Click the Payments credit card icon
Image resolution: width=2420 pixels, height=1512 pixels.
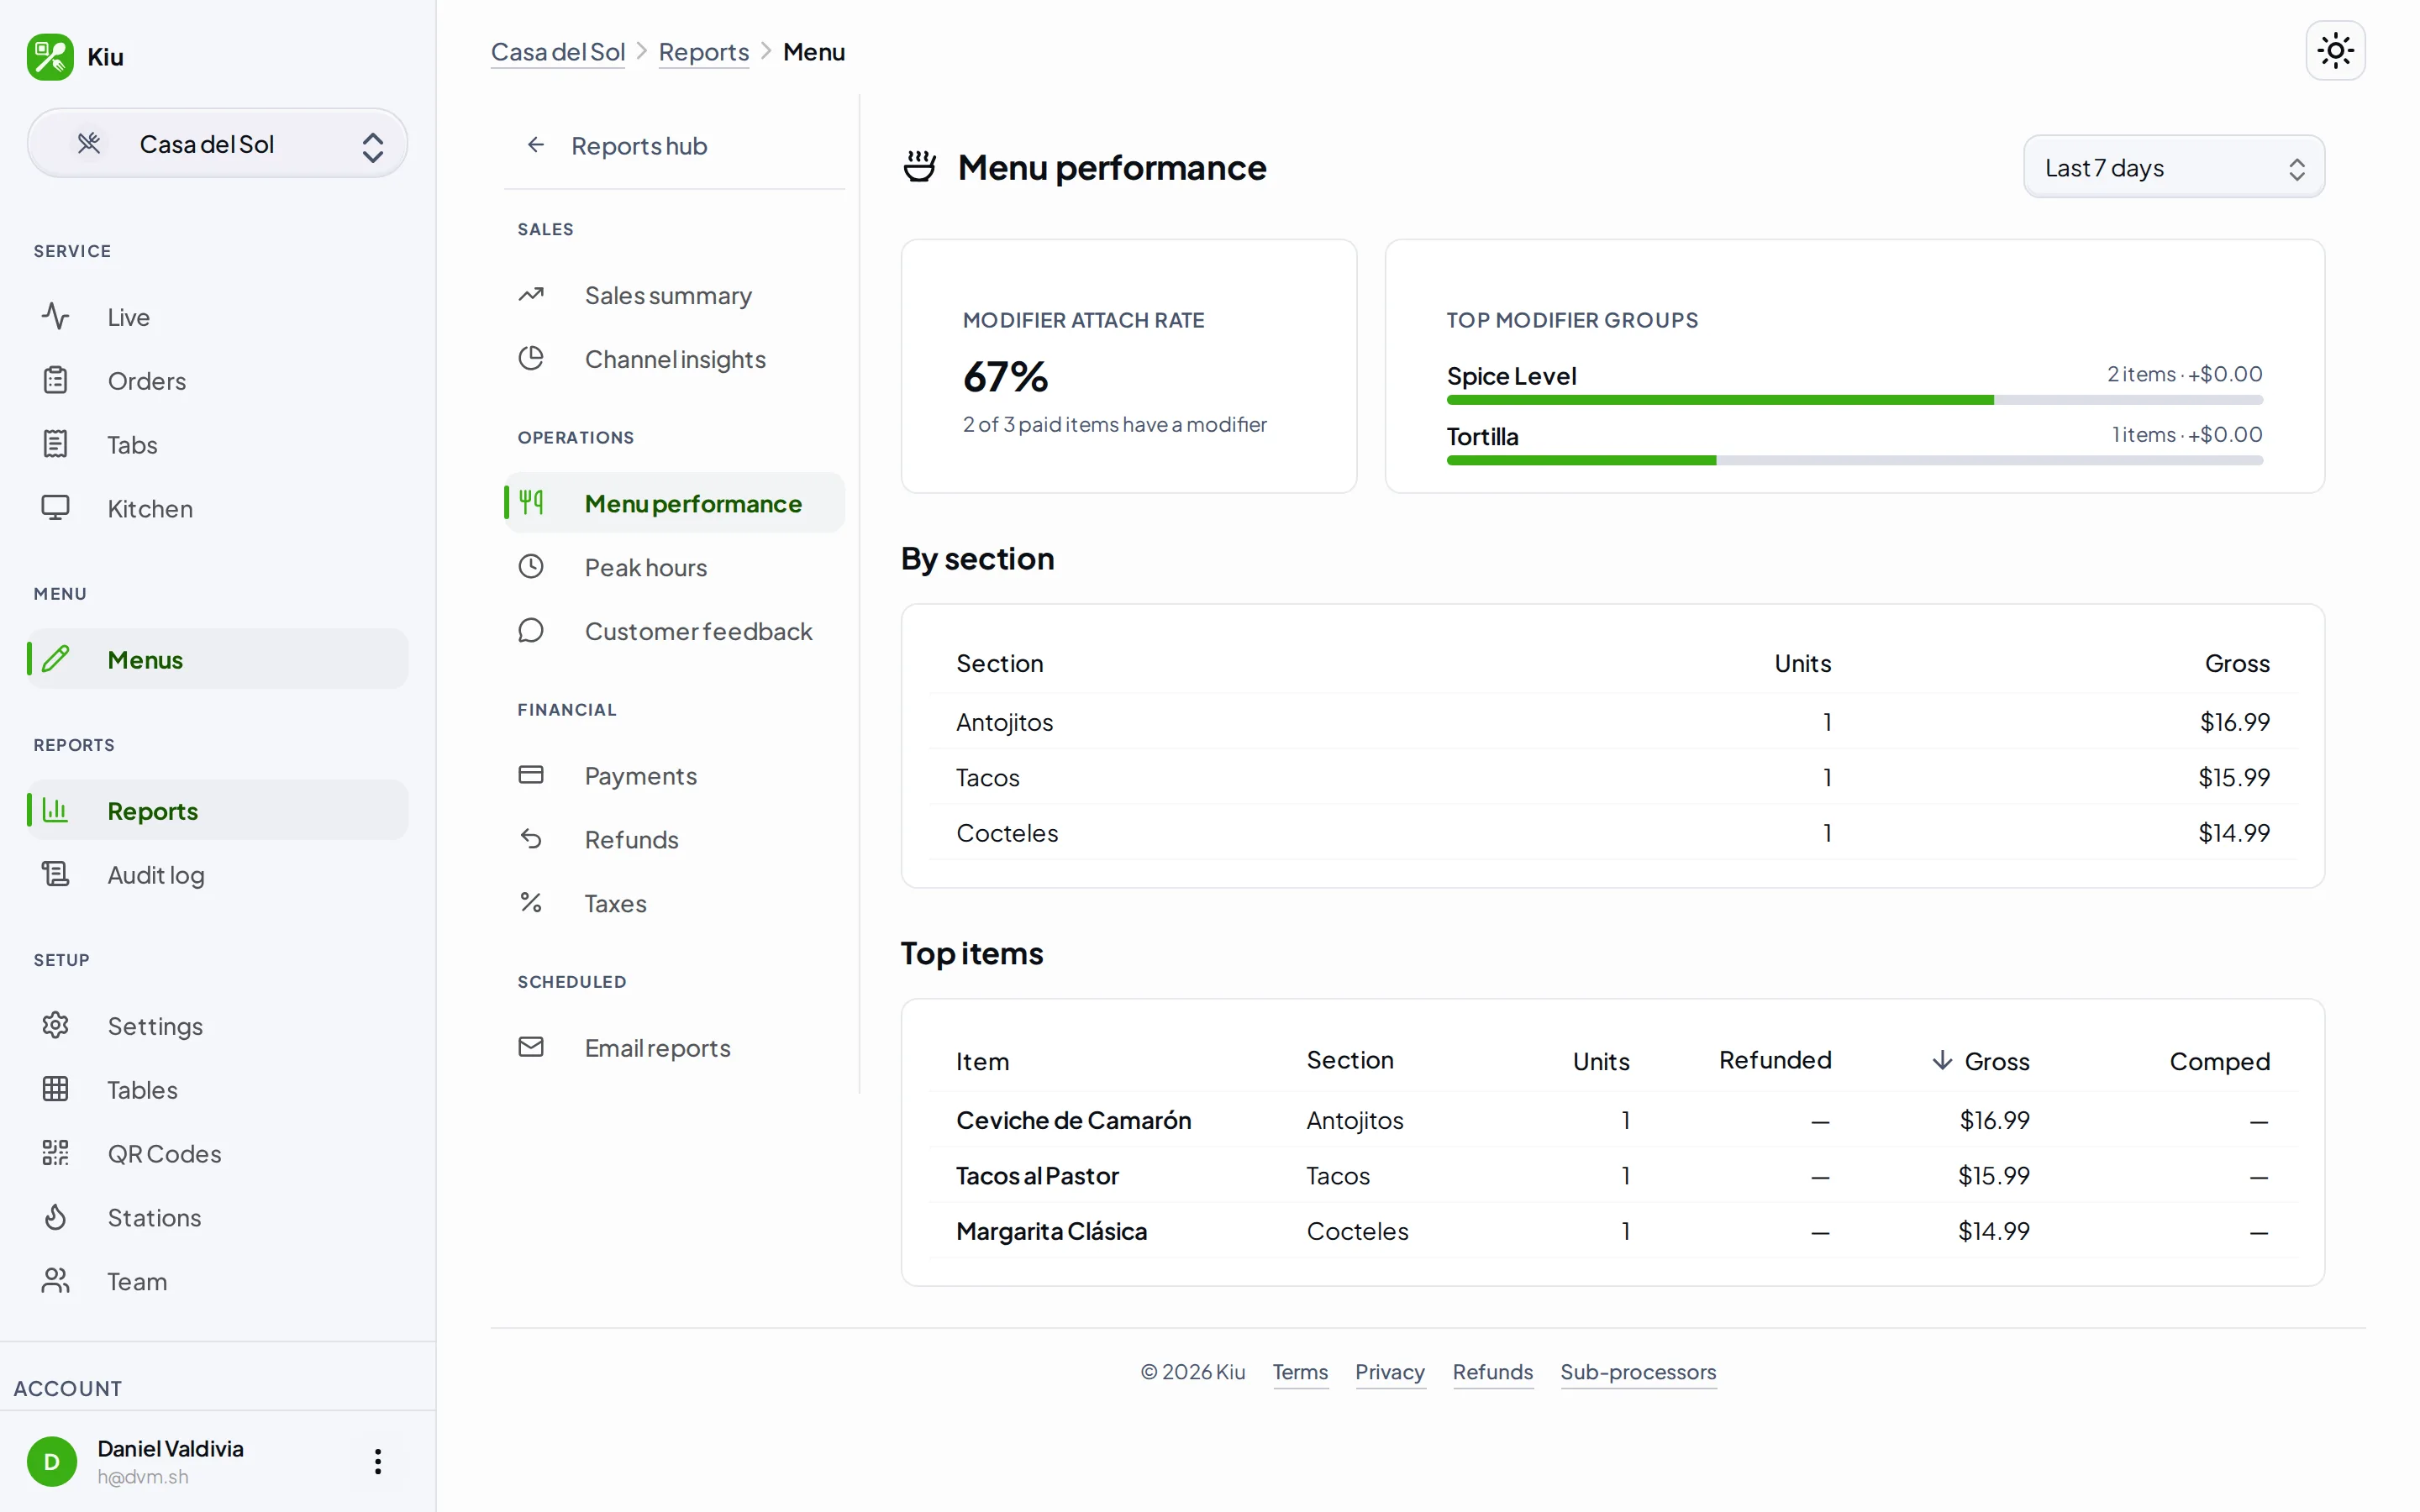tap(531, 775)
